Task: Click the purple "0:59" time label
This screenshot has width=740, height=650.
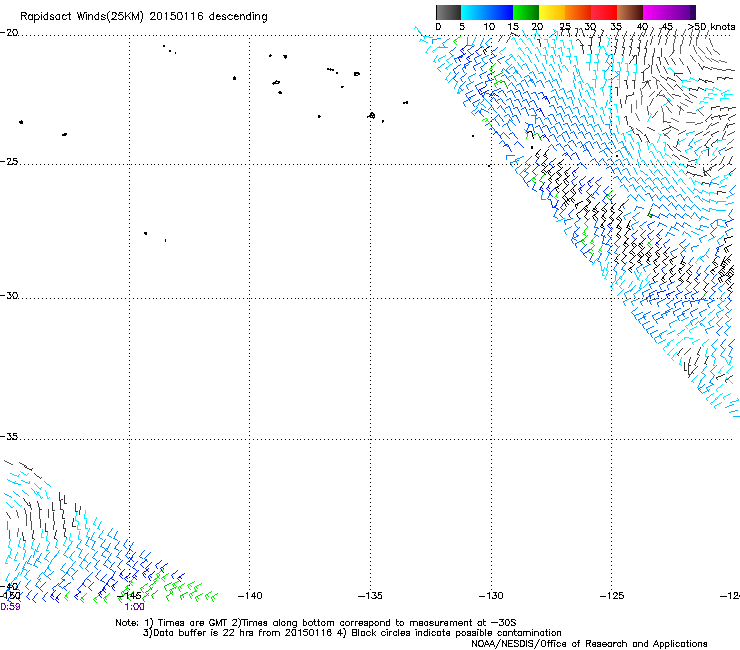Action: coord(10,607)
